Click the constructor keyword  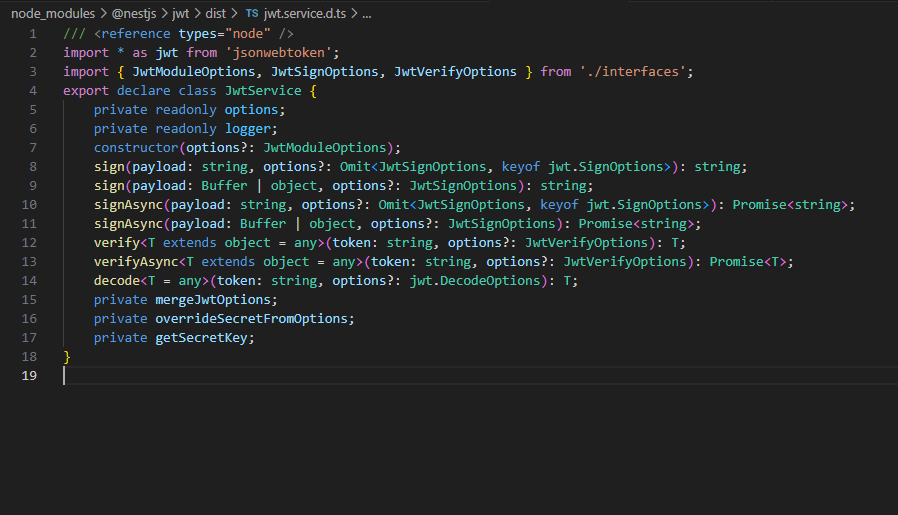(136, 148)
